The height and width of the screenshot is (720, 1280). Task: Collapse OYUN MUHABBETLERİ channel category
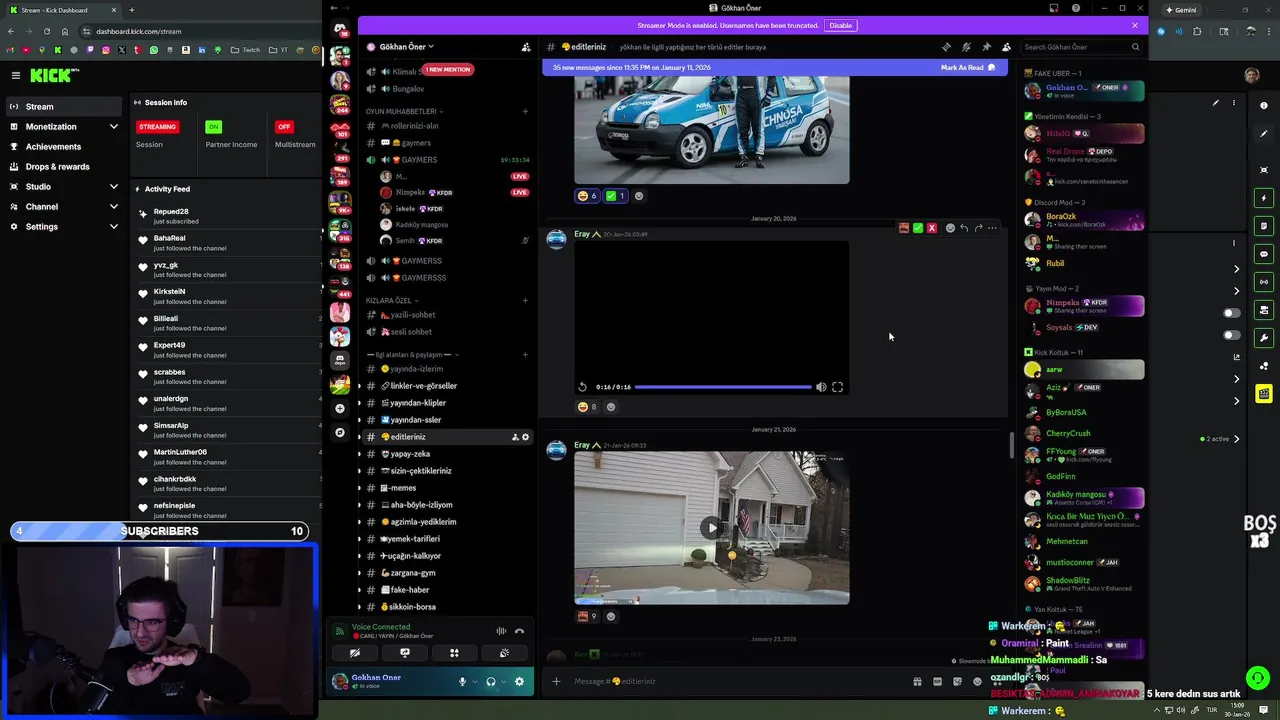[404, 111]
